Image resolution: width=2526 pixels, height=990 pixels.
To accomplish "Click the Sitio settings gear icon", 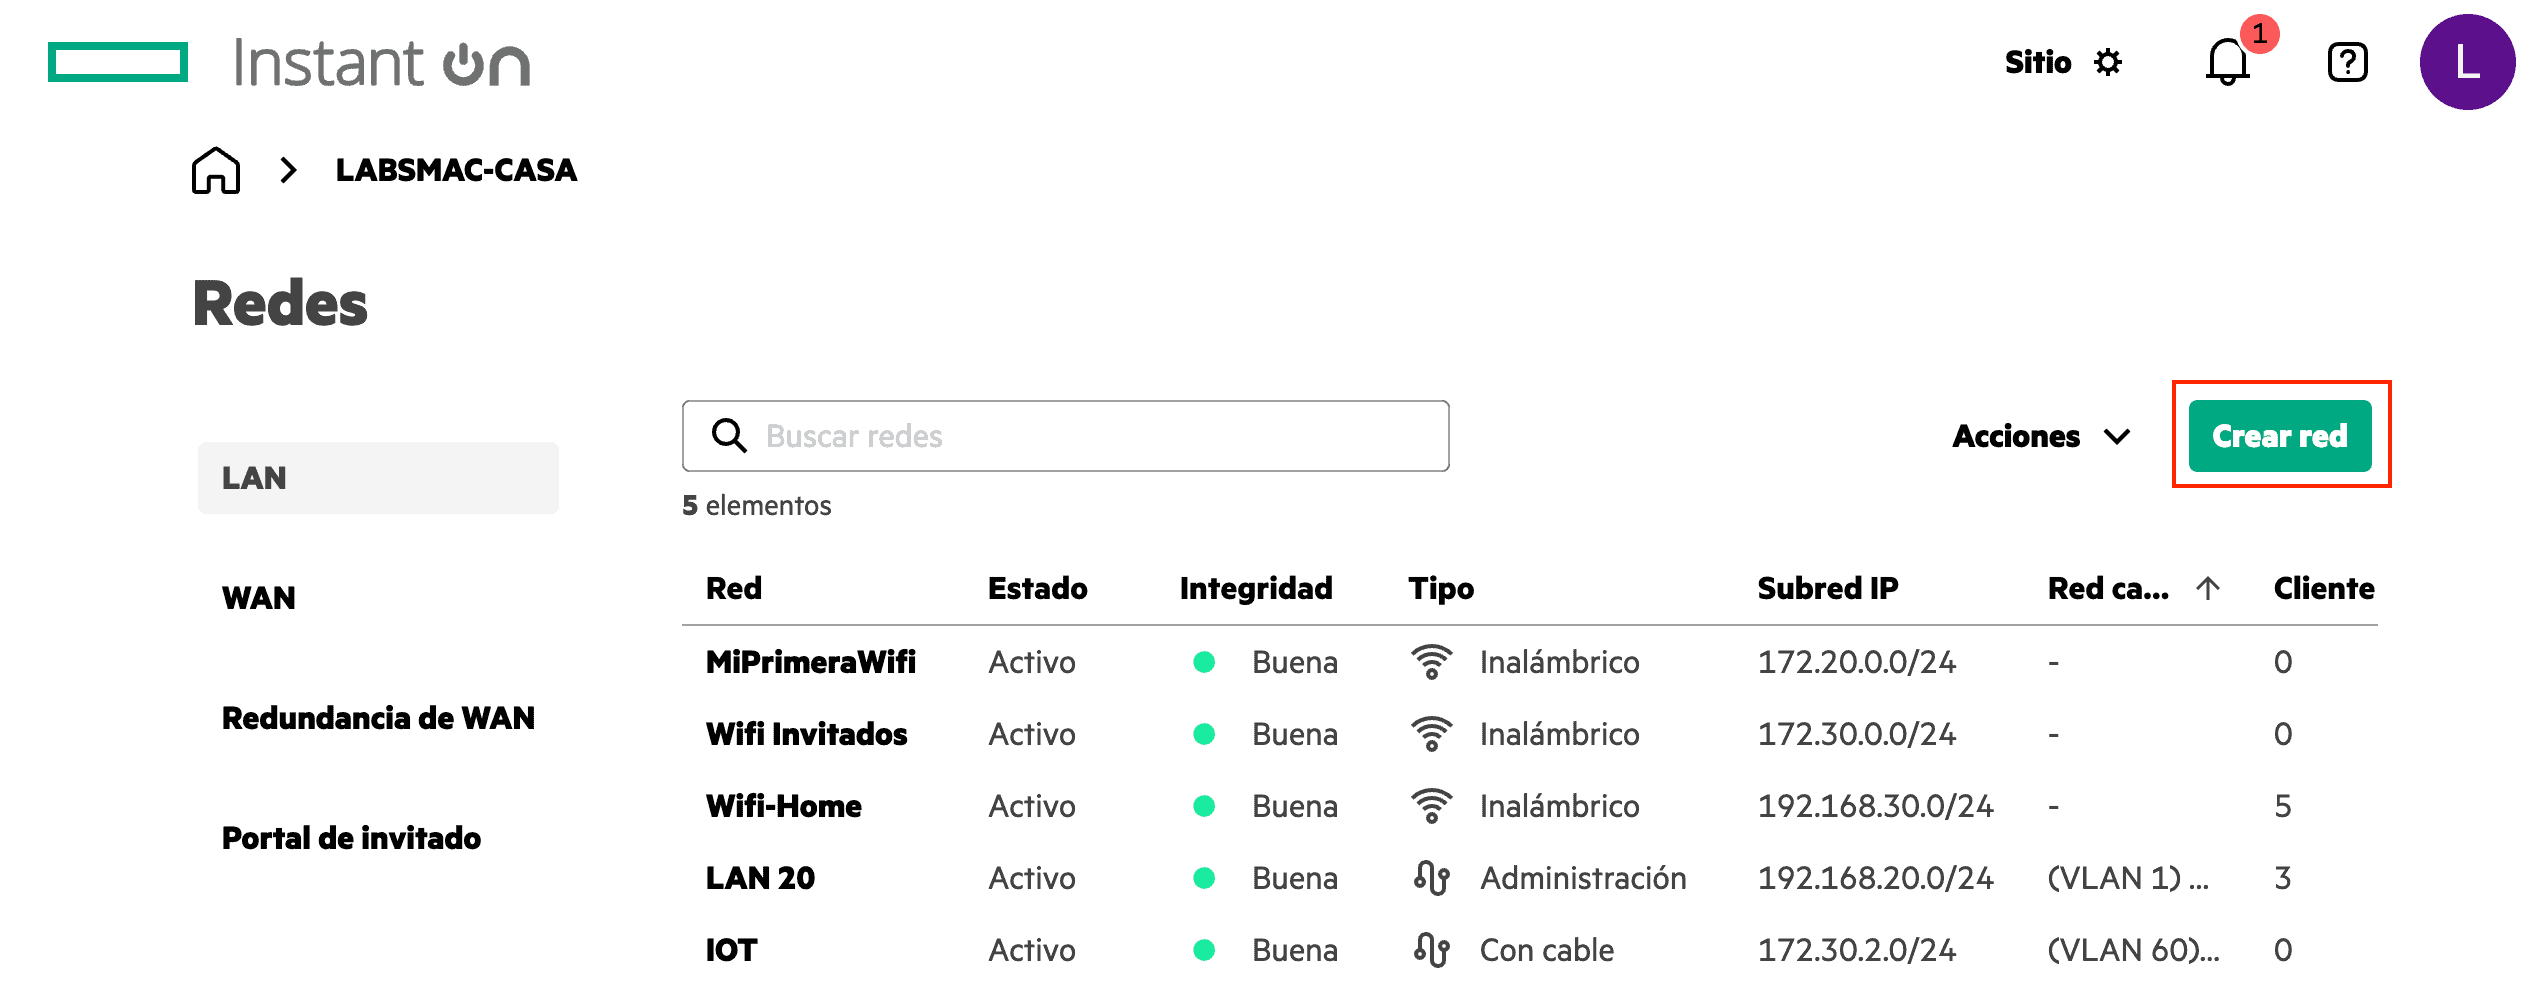I will (x=2108, y=62).
